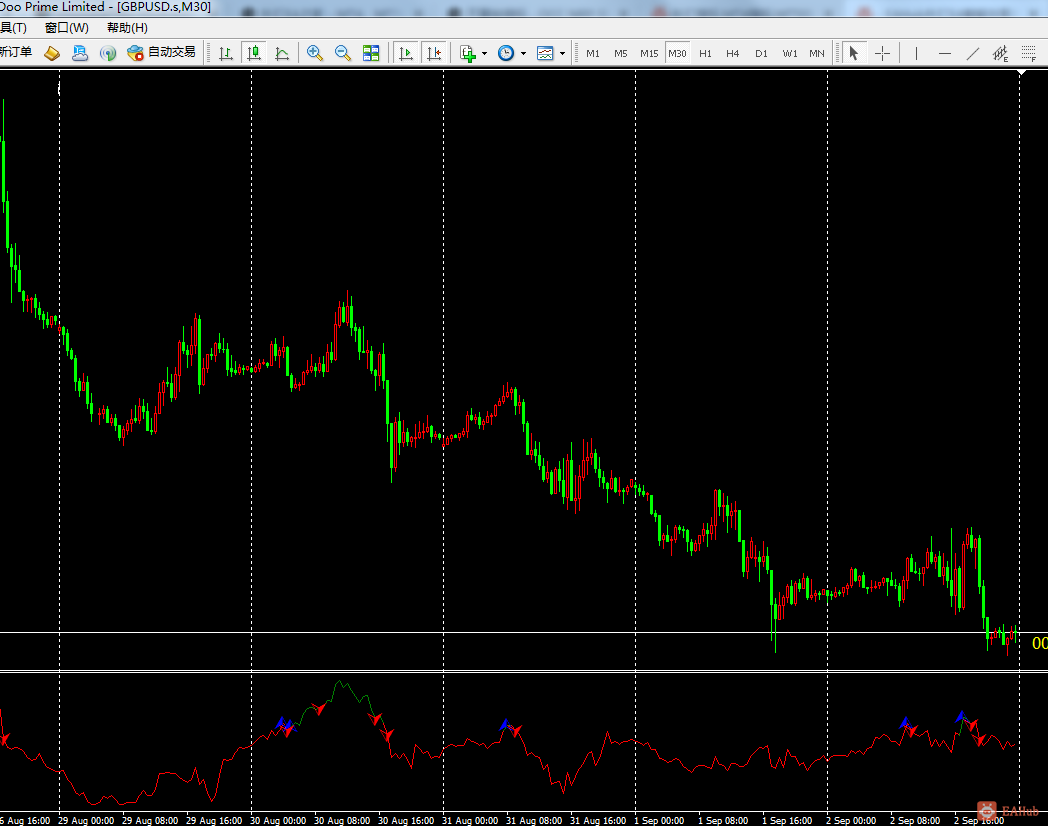Open the MetaTrader Market gold icon
This screenshot has height=826, width=1048.
coord(52,53)
